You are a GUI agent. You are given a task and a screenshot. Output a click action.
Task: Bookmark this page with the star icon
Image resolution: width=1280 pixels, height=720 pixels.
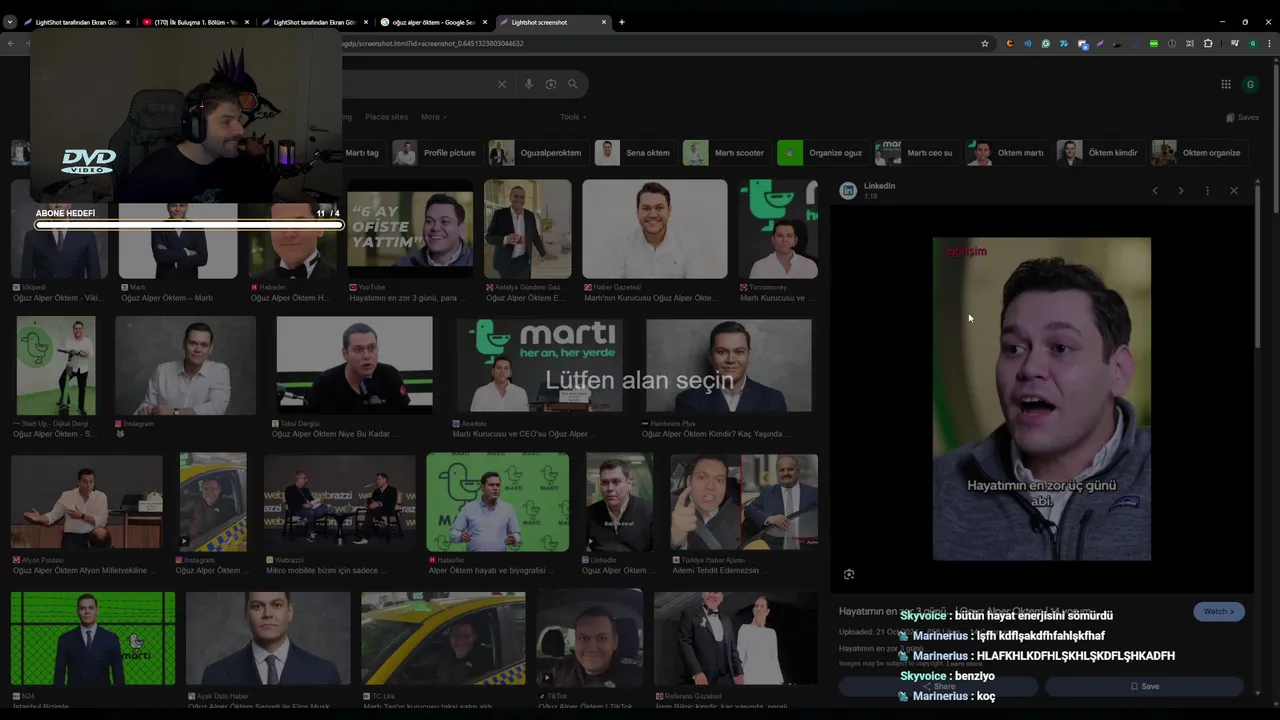tap(985, 44)
